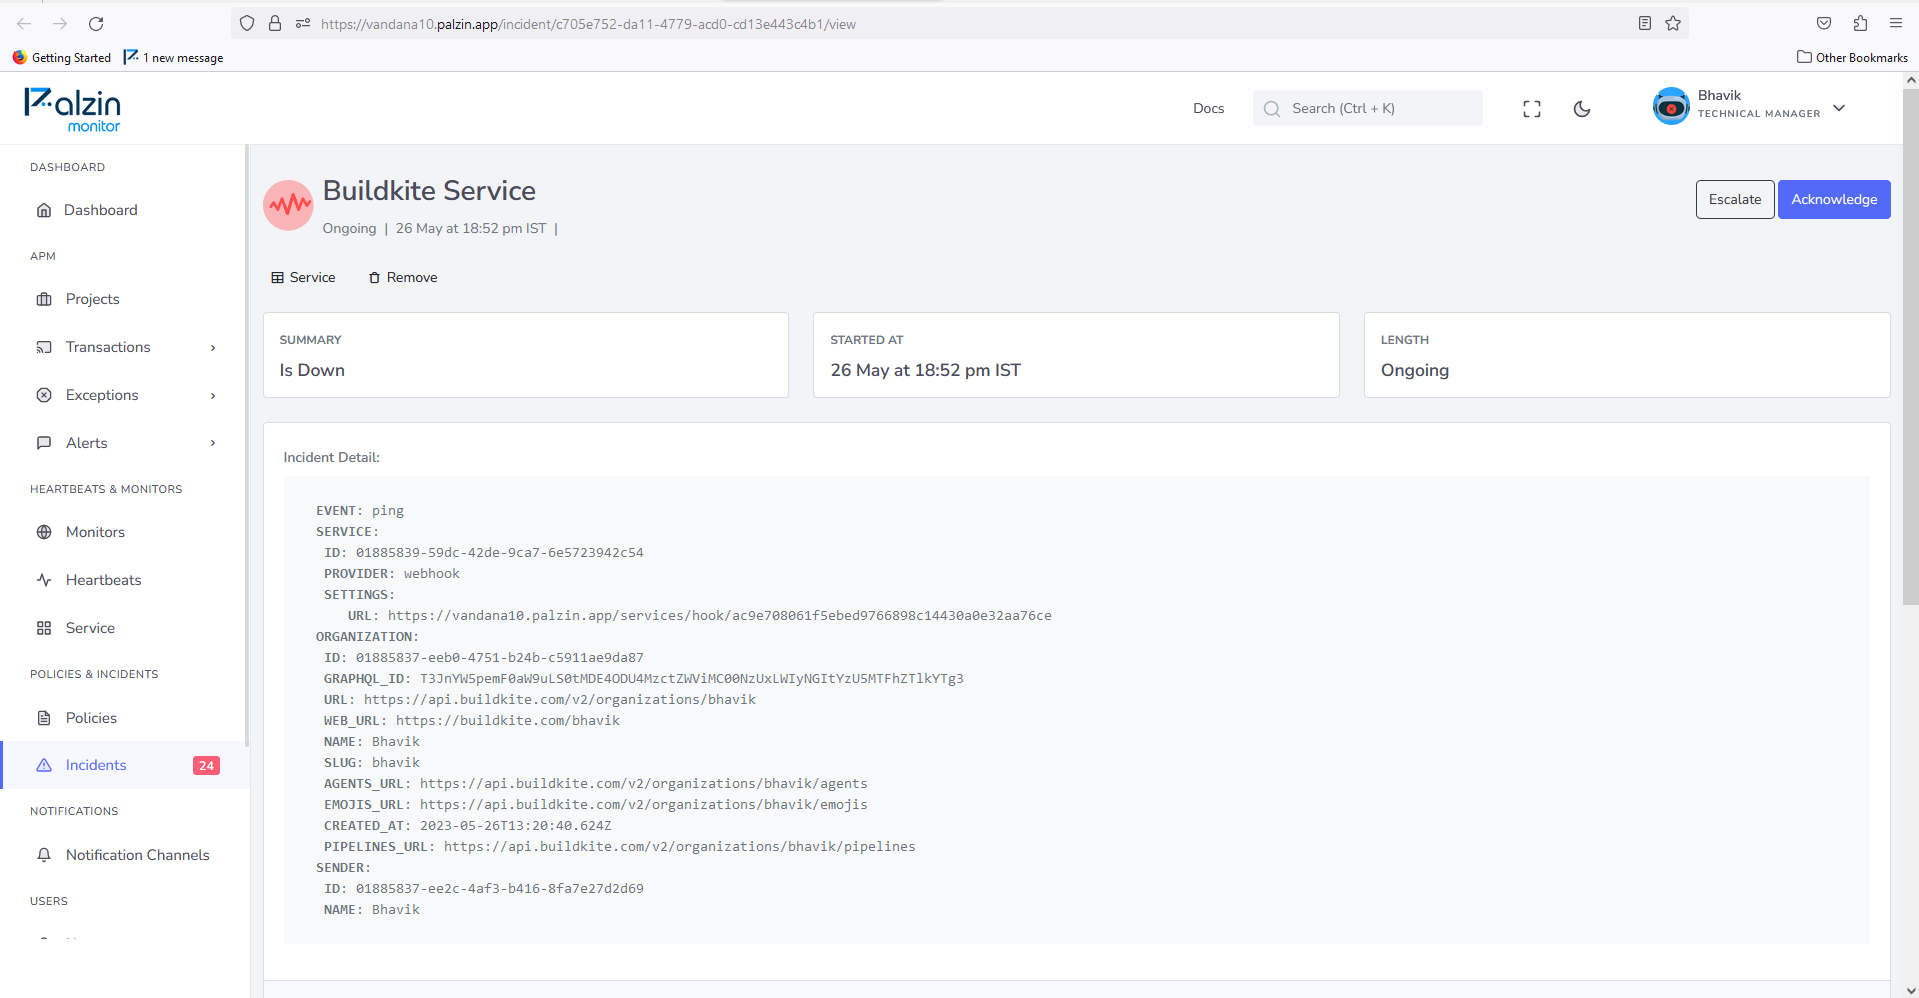Toggle browser reader view icon

pos(1644,23)
